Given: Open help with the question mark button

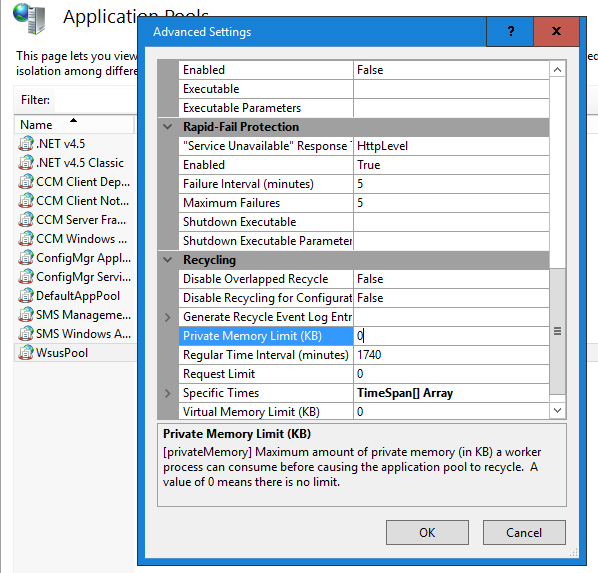Looking at the screenshot, I should tap(510, 31).
